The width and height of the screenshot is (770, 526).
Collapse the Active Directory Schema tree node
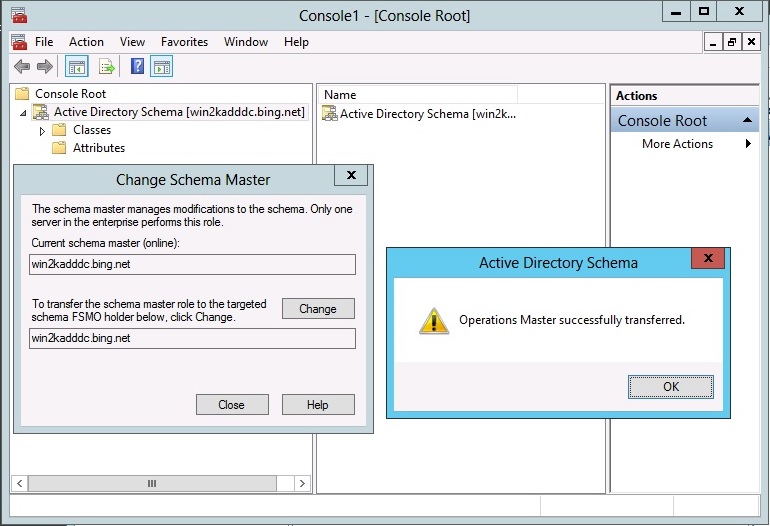pos(23,113)
